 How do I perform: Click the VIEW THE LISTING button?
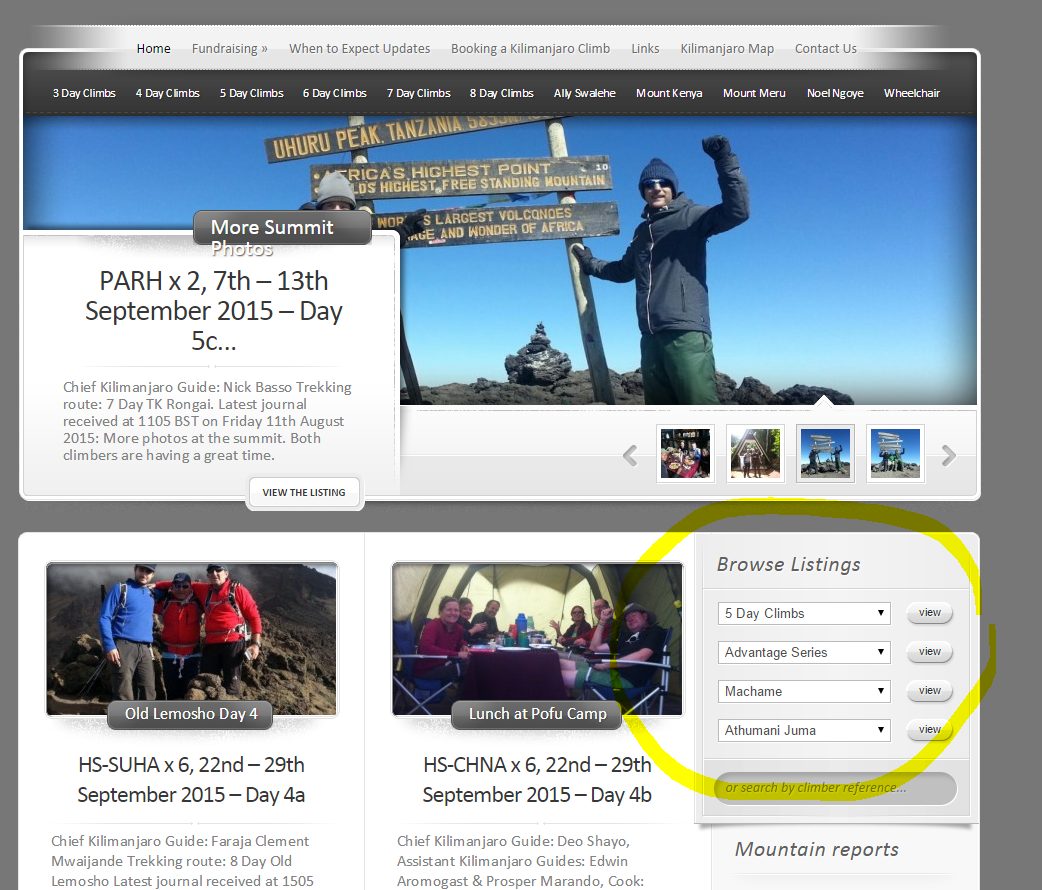[x=304, y=492]
